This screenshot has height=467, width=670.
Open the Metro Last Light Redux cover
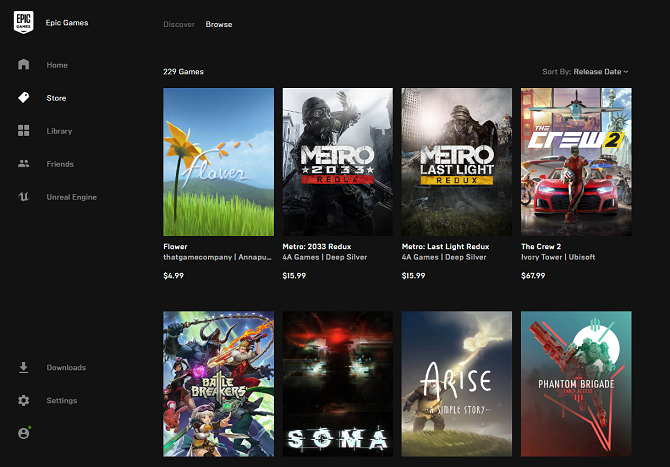pos(456,162)
